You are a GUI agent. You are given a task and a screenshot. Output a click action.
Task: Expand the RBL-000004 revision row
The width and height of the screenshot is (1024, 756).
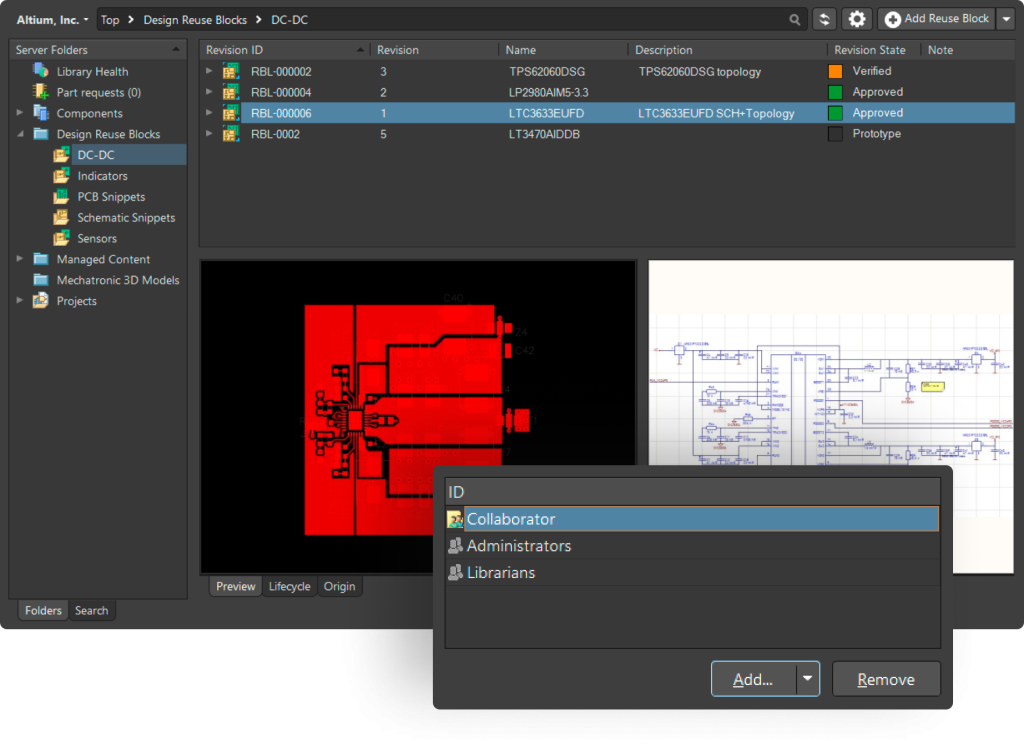click(x=209, y=92)
